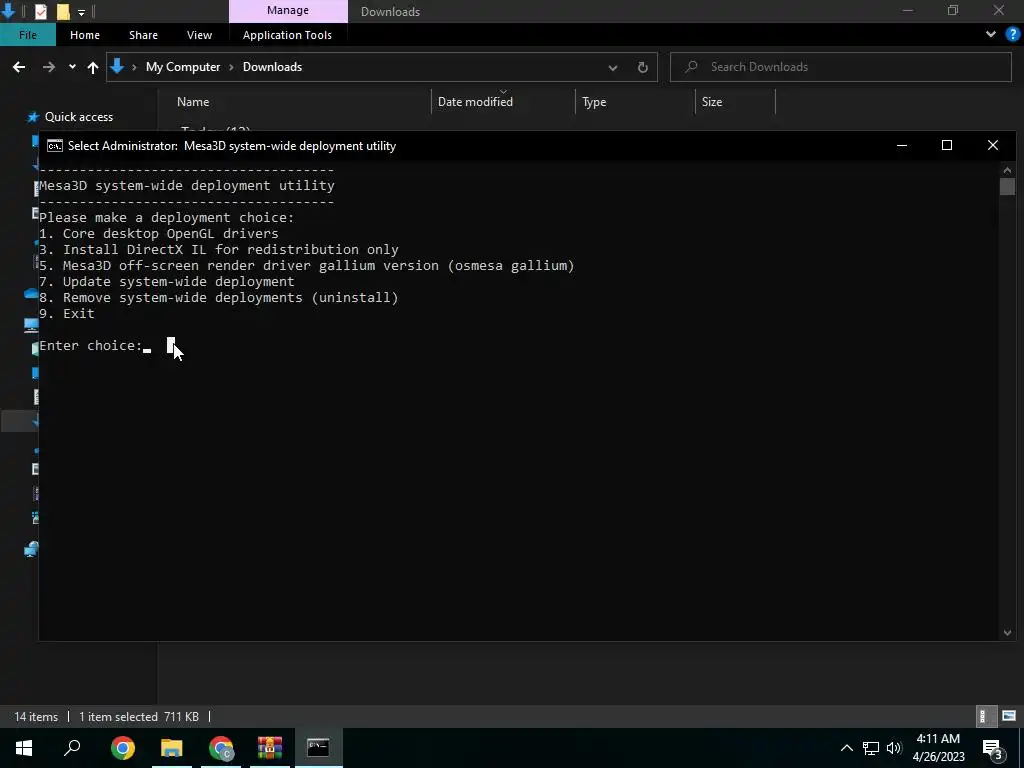This screenshot has height=768, width=1024.
Task: Maximize the Mesa3D console window
Action: [x=946, y=145]
